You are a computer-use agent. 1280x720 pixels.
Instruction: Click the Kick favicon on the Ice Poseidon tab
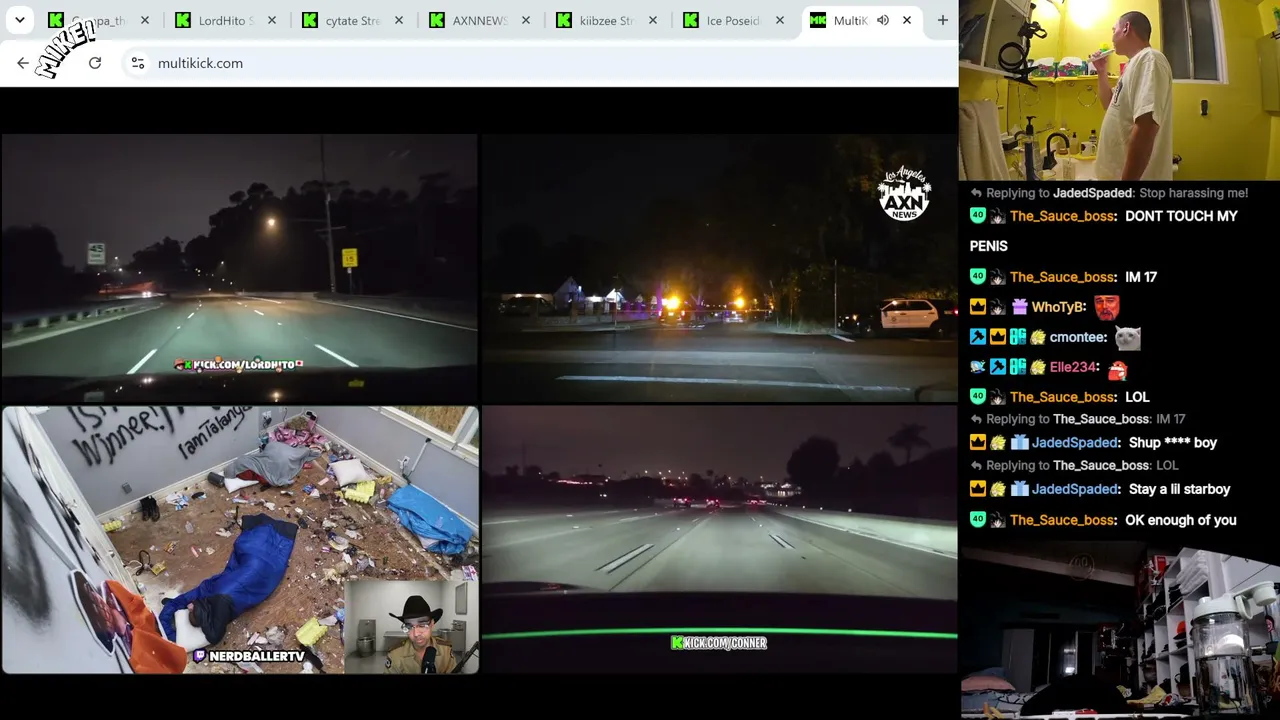pyautogui.click(x=691, y=20)
